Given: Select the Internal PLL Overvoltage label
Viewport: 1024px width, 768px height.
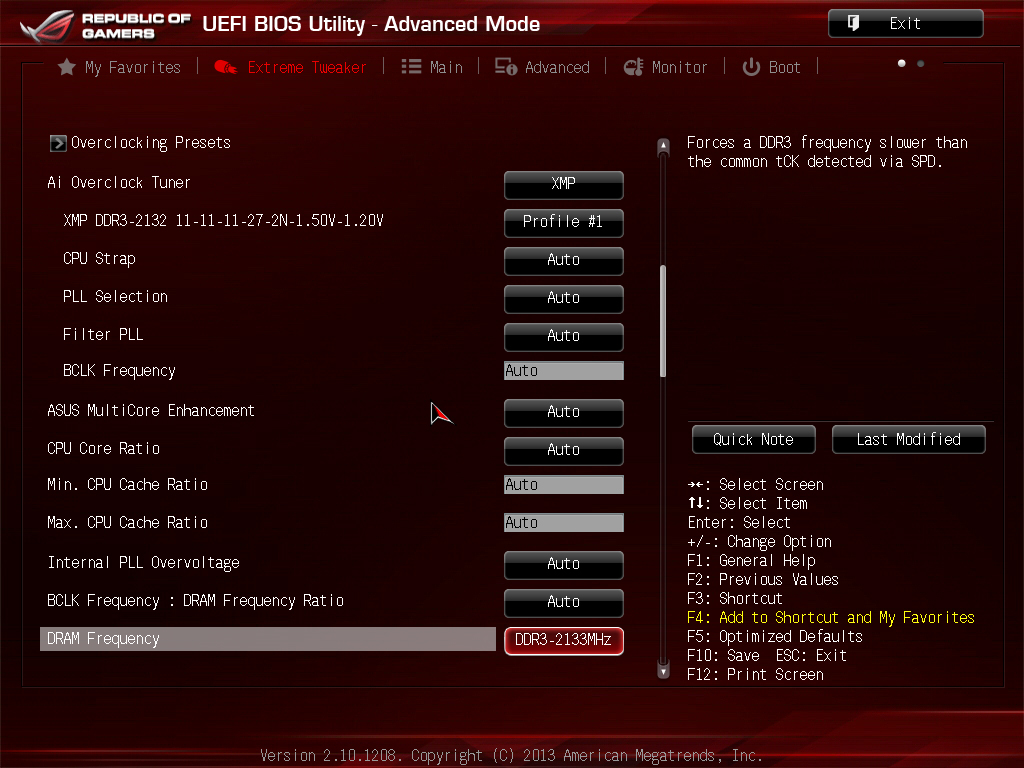Looking at the screenshot, I should [144, 562].
